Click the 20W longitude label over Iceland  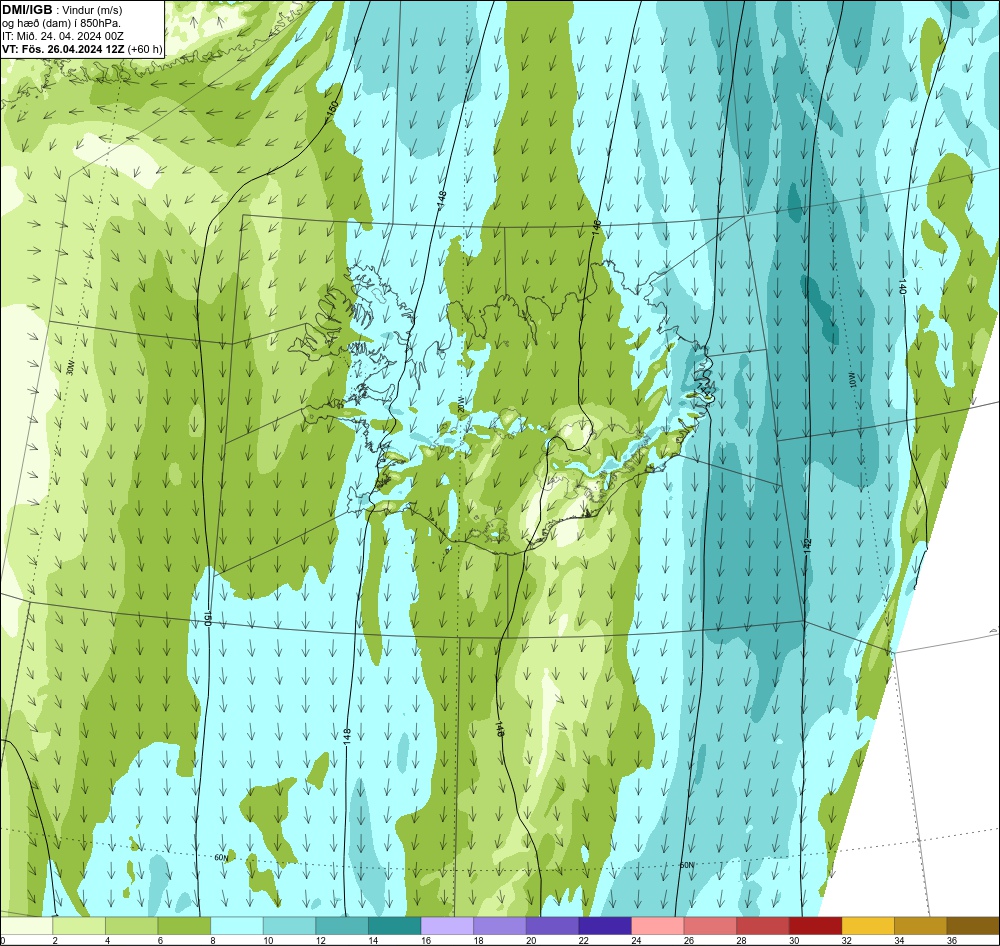coord(461,404)
